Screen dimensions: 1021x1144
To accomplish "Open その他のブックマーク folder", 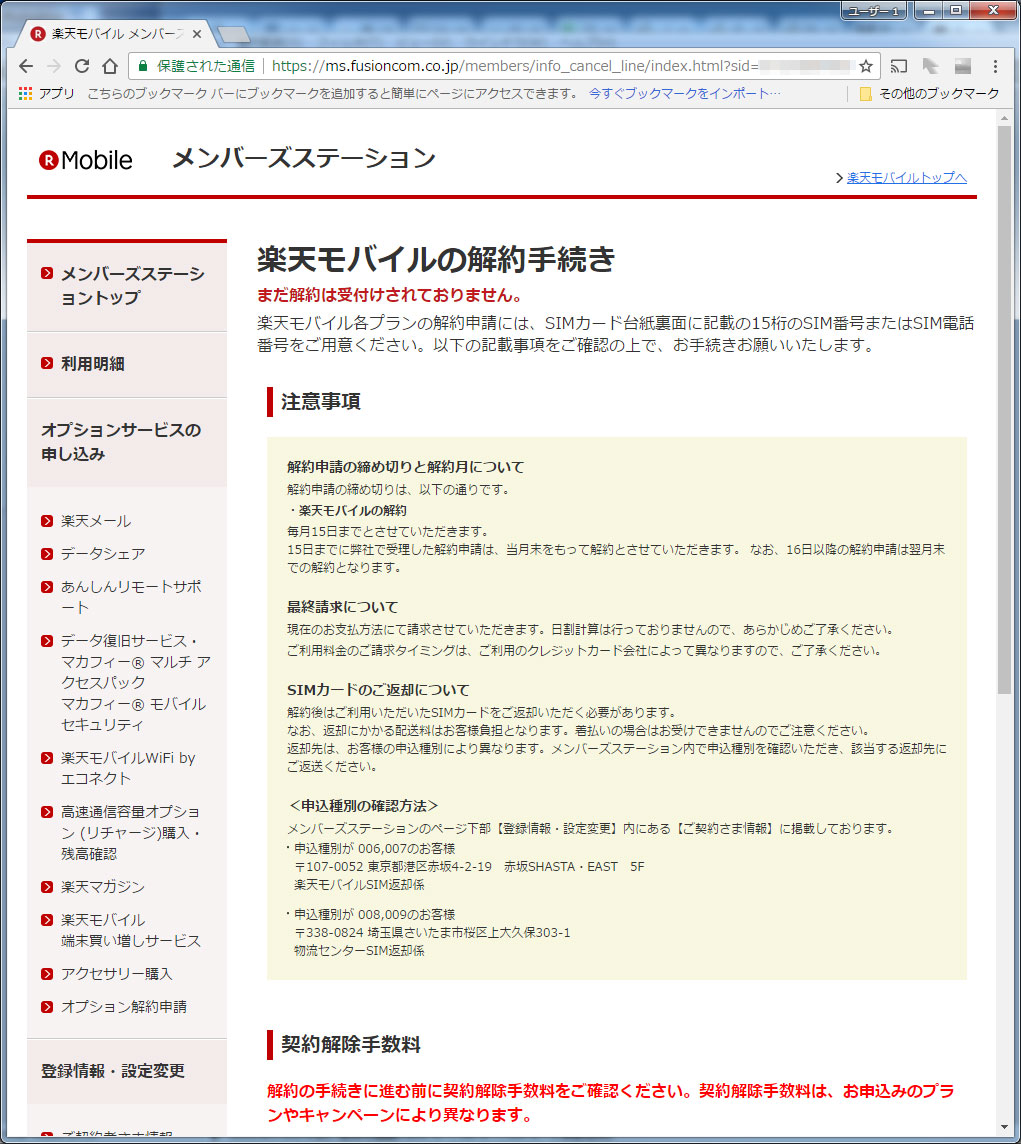I will tap(929, 93).
